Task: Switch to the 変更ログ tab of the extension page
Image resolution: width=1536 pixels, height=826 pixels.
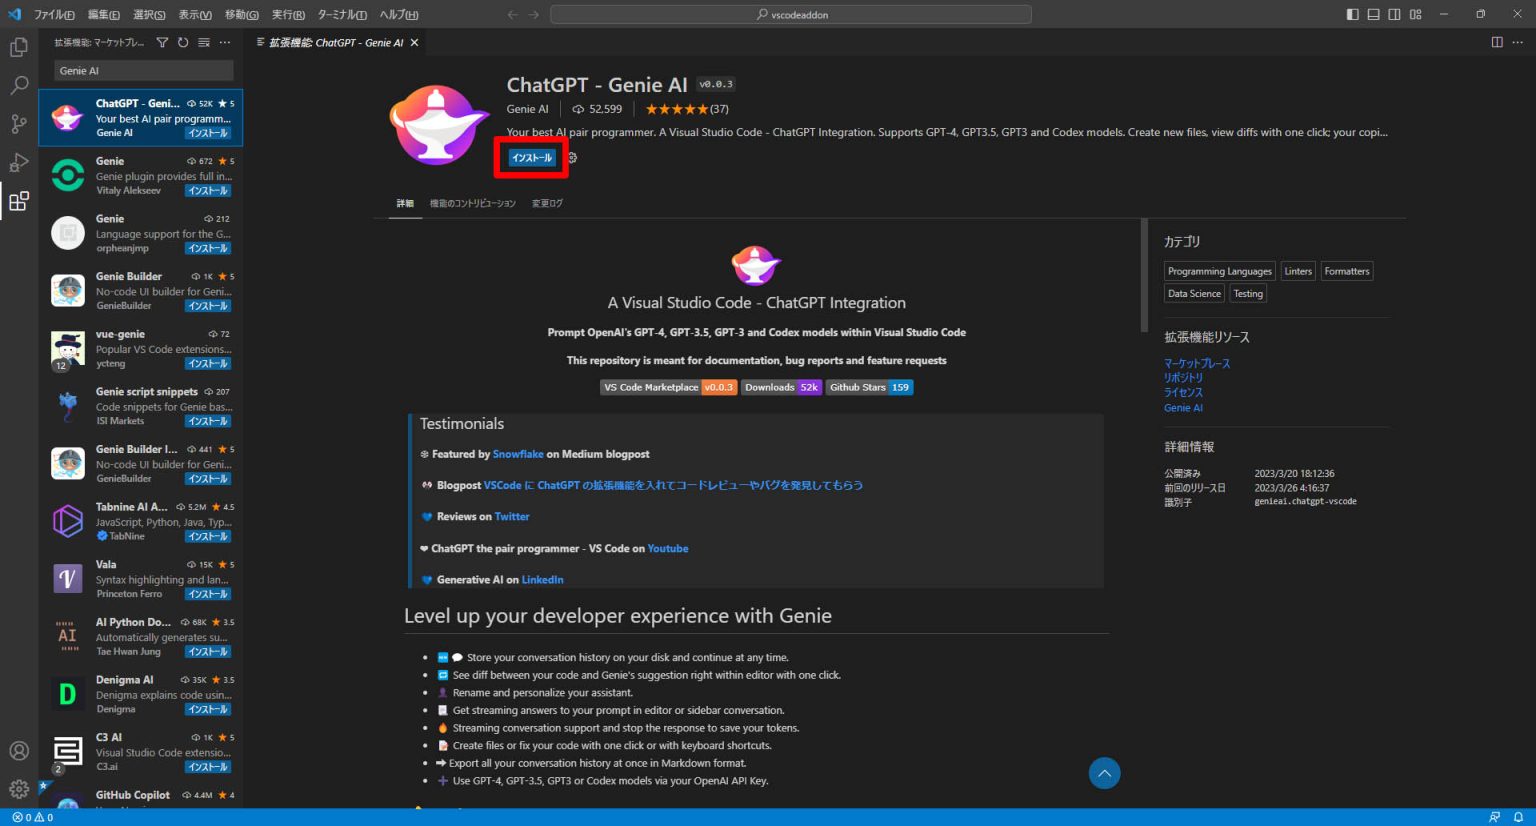Action: click(547, 202)
